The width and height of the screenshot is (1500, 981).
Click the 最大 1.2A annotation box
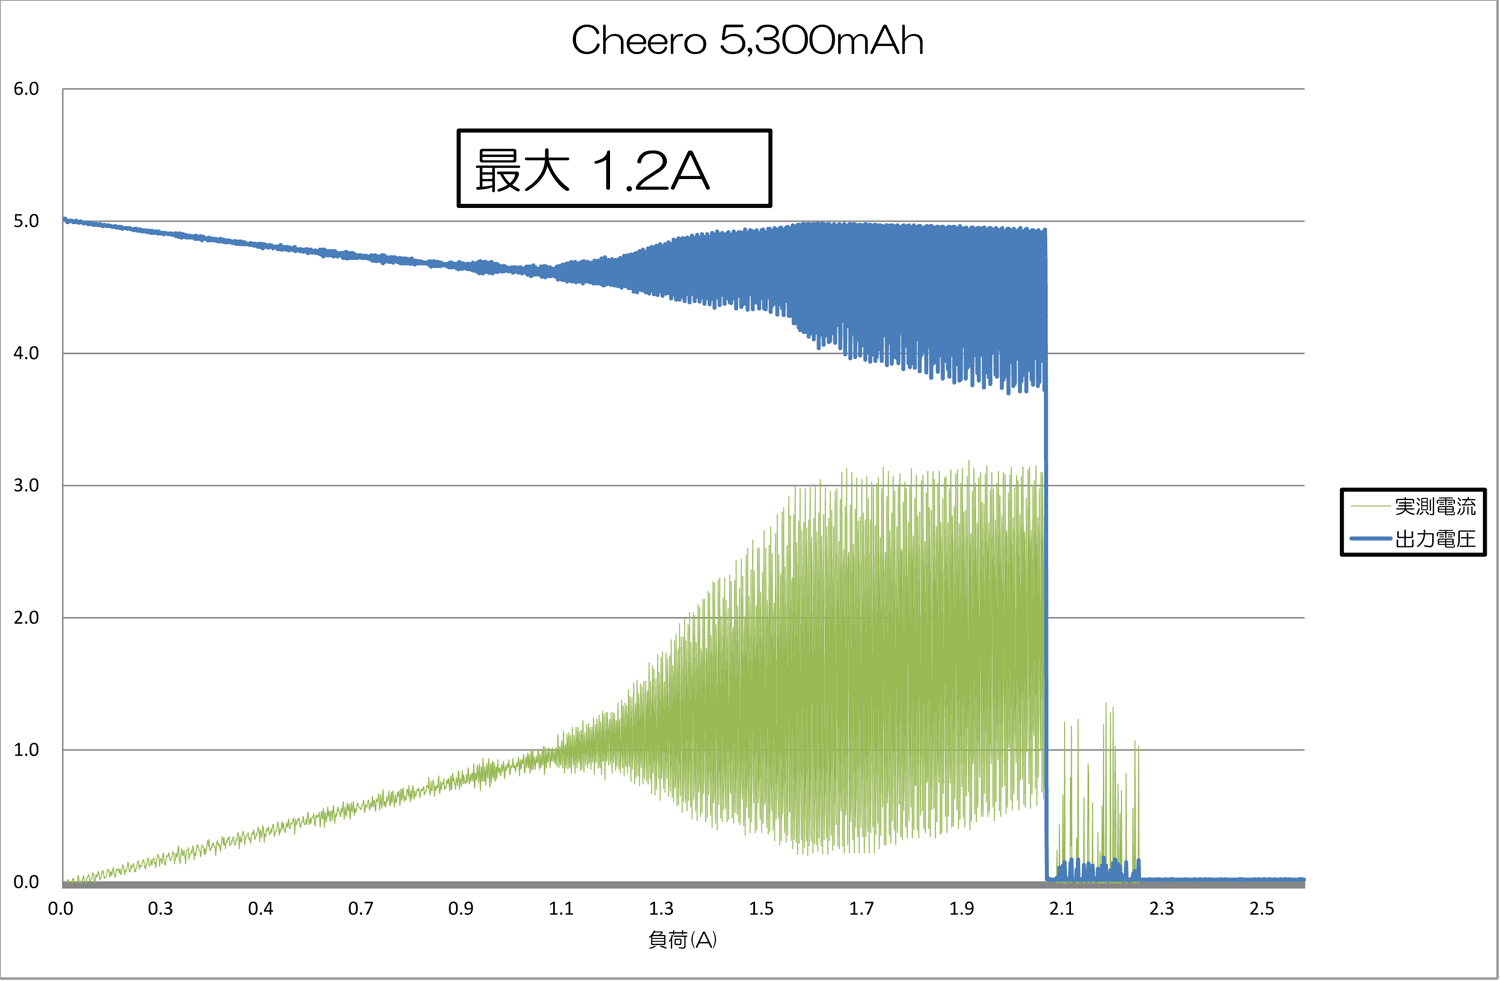tap(614, 168)
